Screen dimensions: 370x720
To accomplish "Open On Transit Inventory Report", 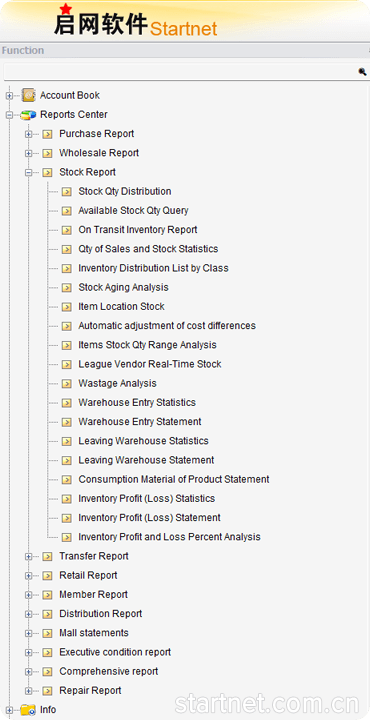I will click(138, 230).
